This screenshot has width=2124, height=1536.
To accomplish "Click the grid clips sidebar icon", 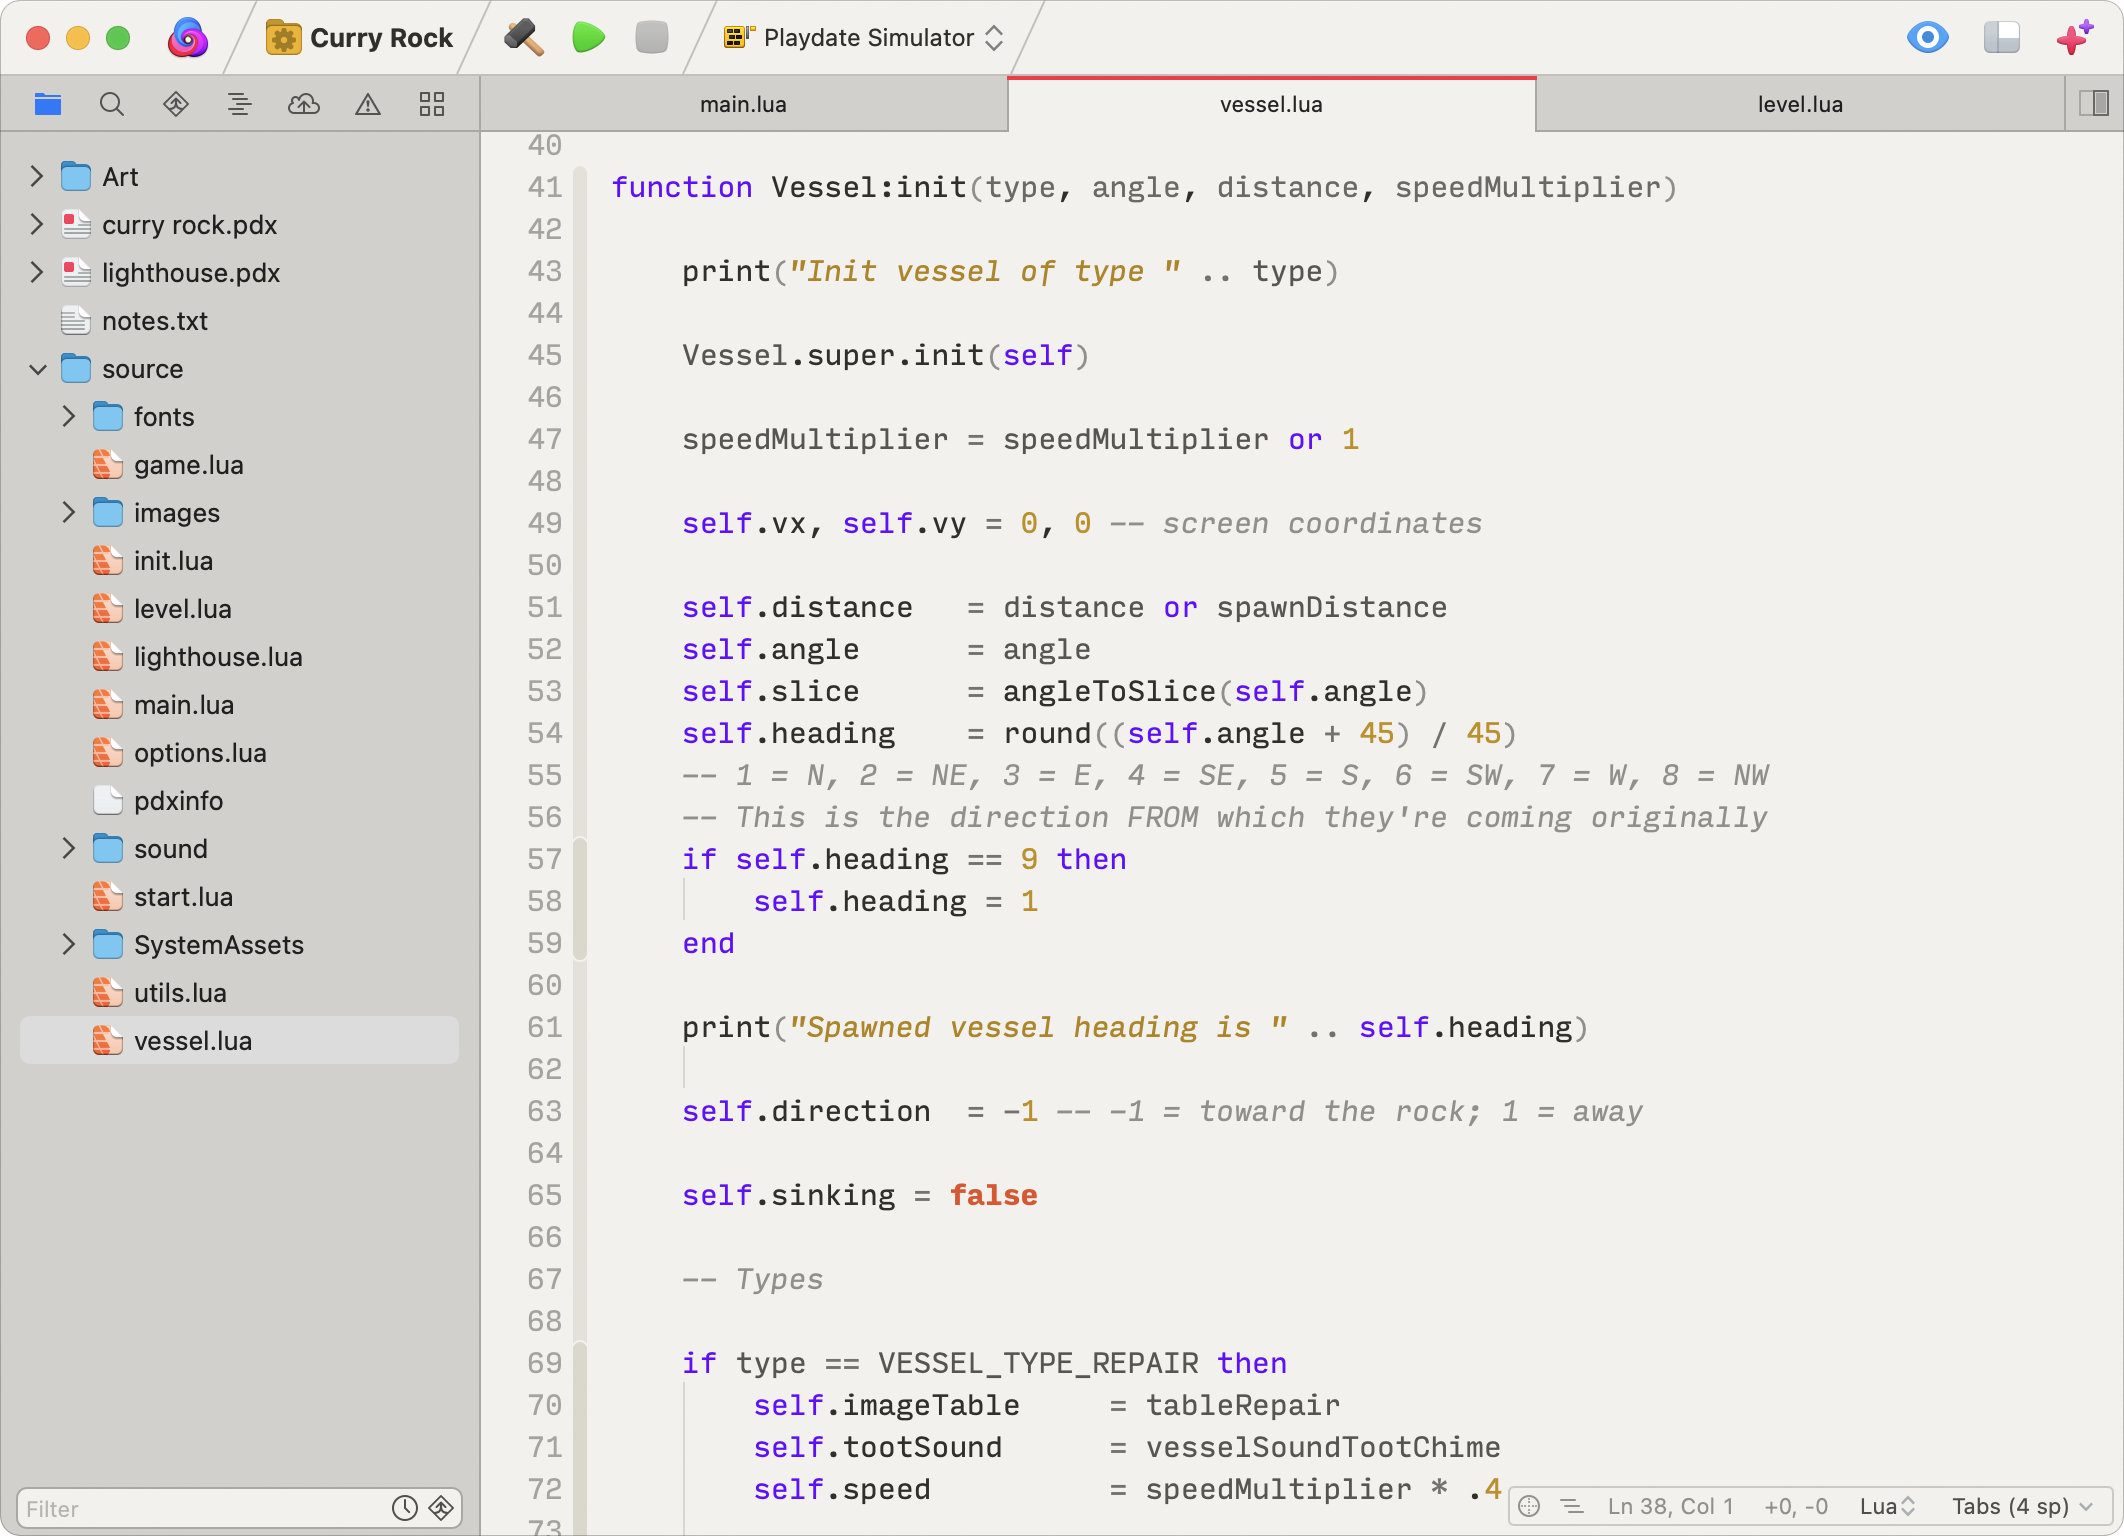I will click(x=432, y=104).
